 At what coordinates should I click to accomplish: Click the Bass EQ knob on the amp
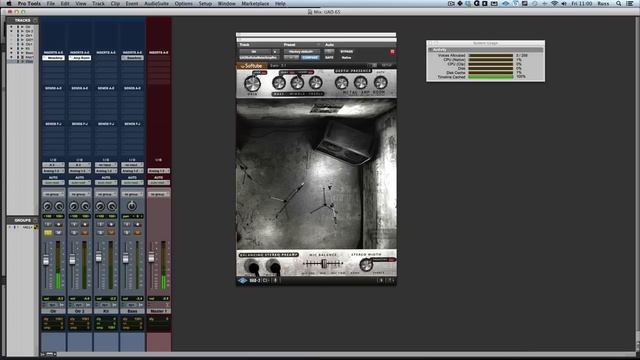[x=279, y=83]
